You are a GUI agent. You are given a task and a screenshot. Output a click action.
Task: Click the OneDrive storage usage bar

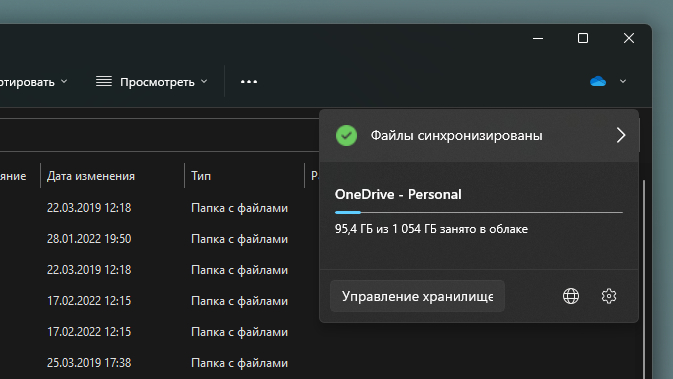[x=479, y=212]
